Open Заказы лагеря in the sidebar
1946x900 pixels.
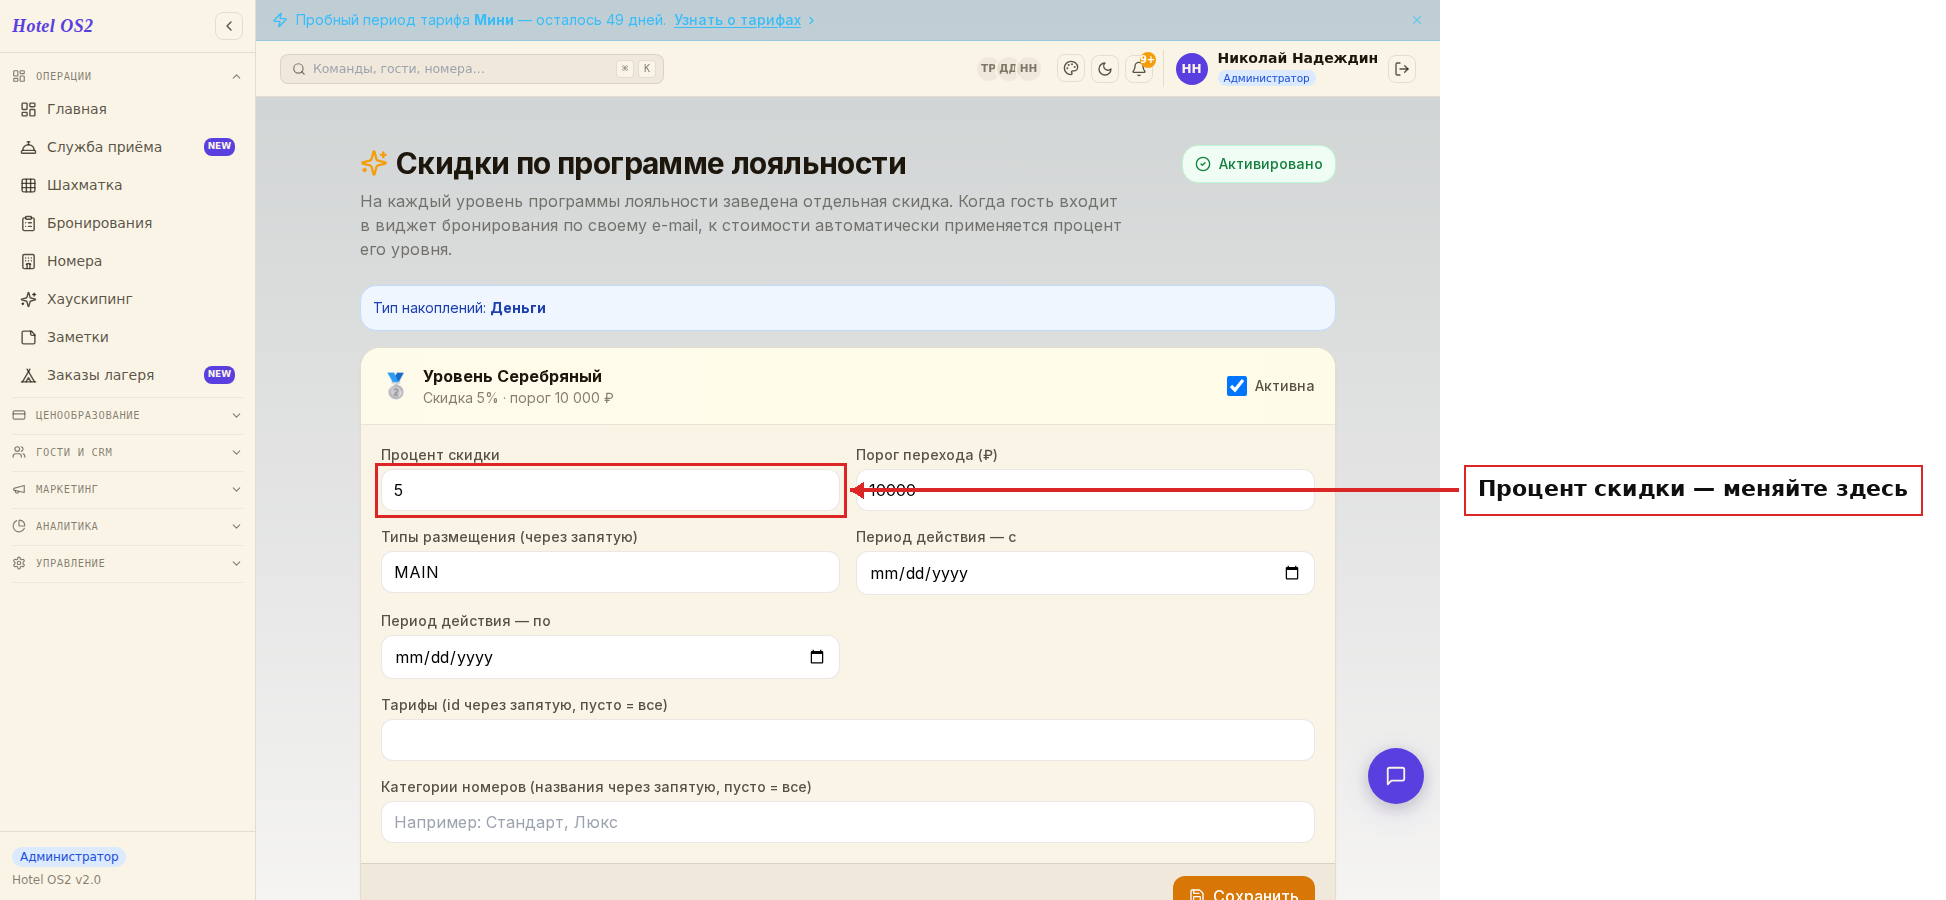pyautogui.click(x=127, y=375)
